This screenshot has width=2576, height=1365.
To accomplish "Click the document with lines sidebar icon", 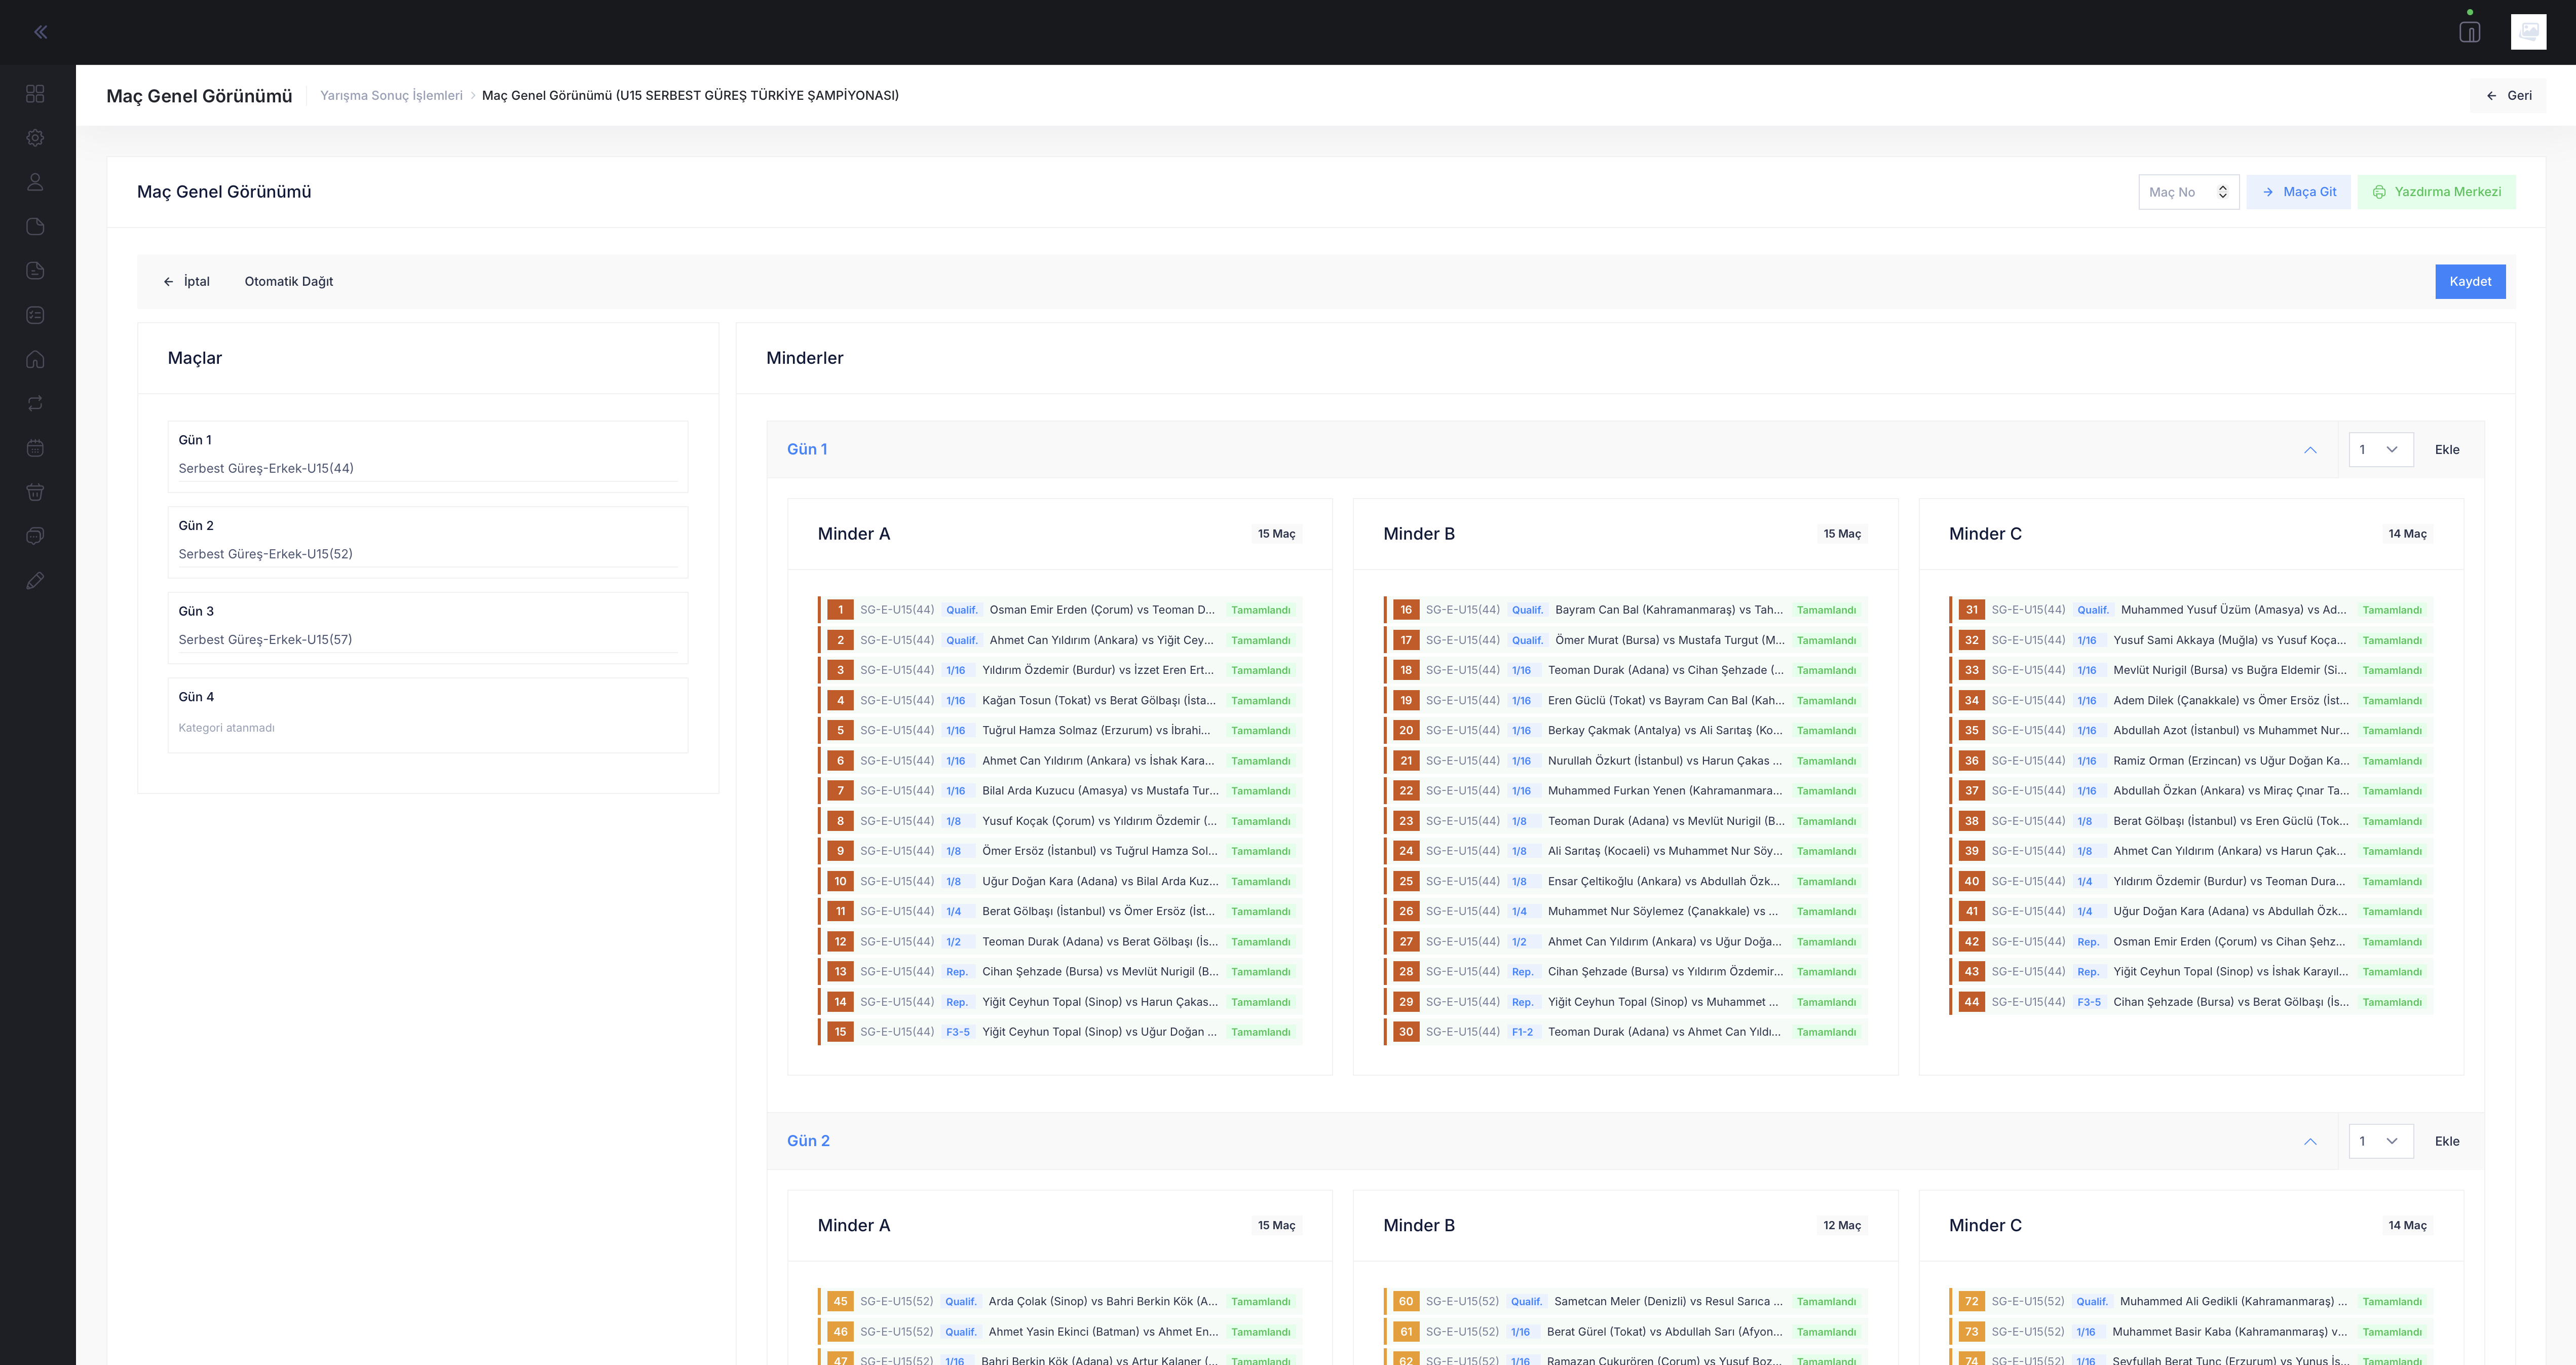I will 35,271.
